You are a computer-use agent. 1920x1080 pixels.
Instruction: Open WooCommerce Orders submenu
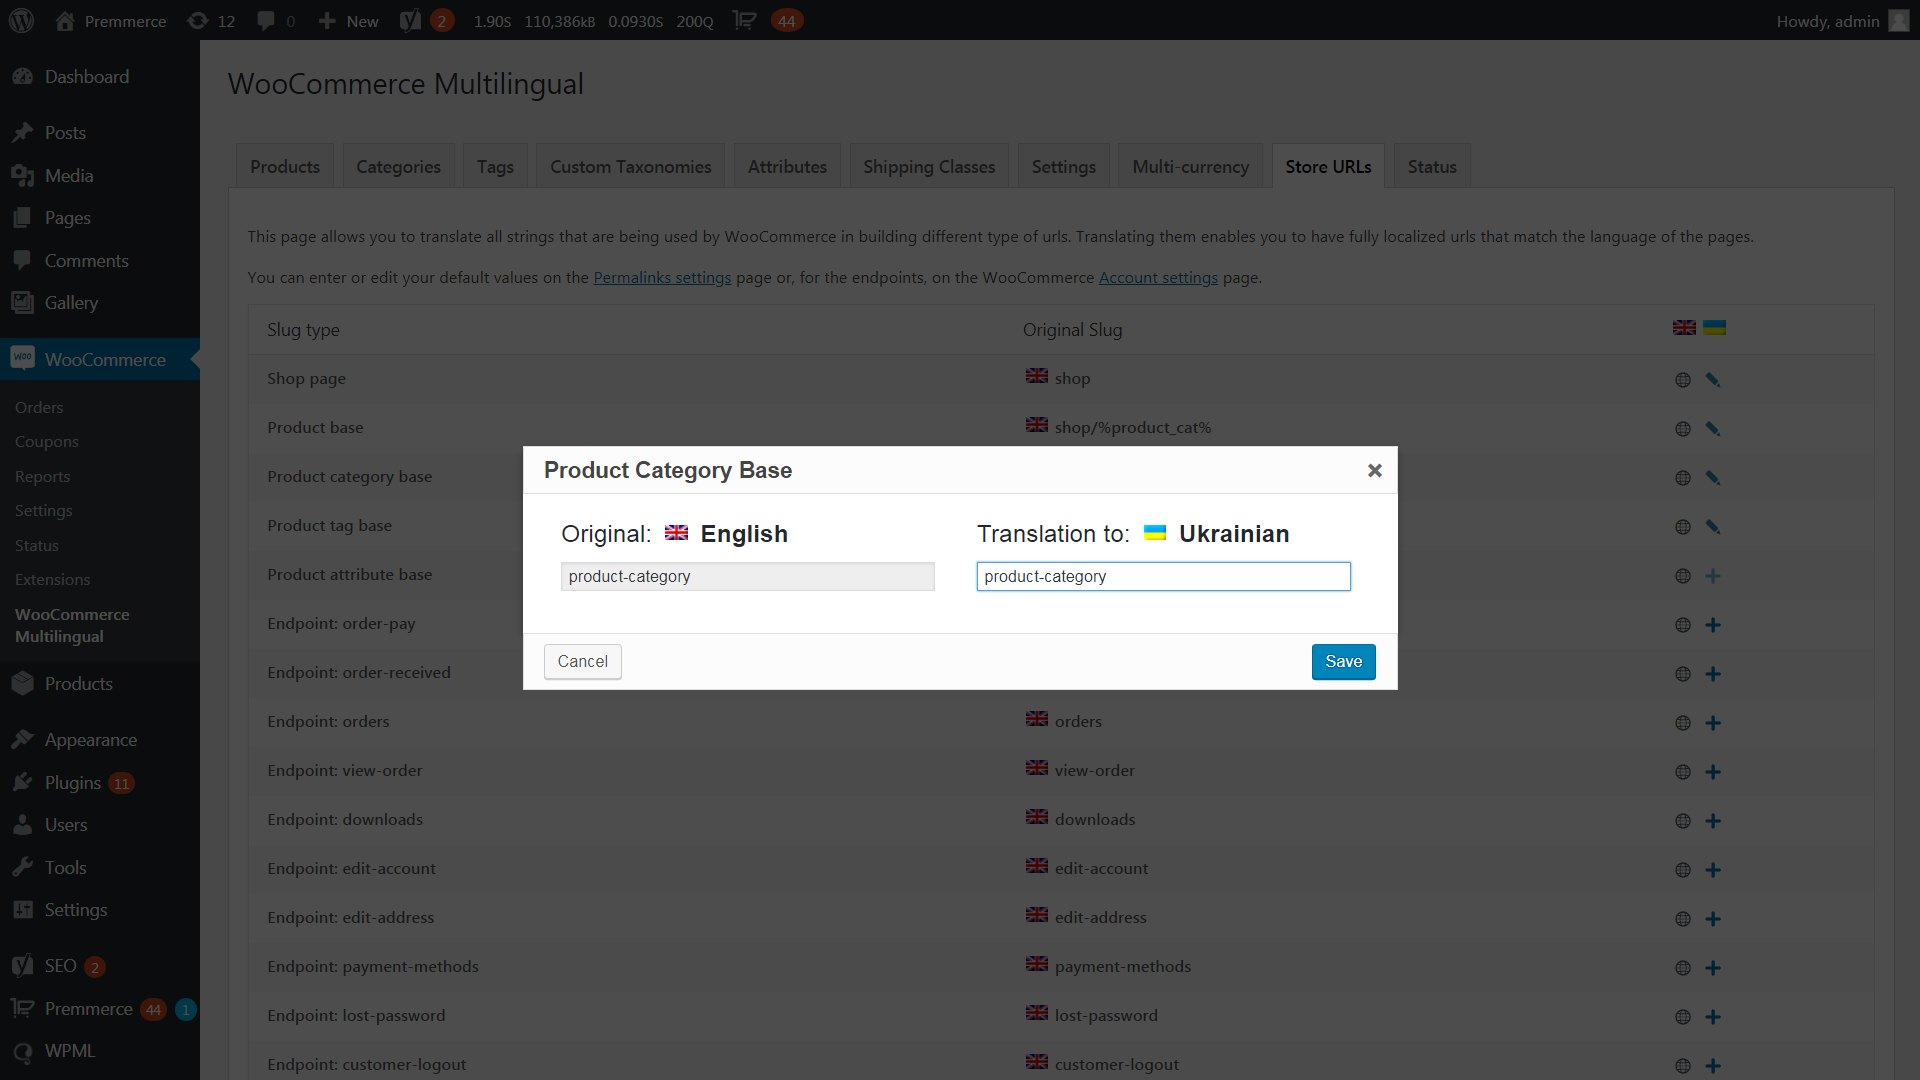(x=39, y=407)
